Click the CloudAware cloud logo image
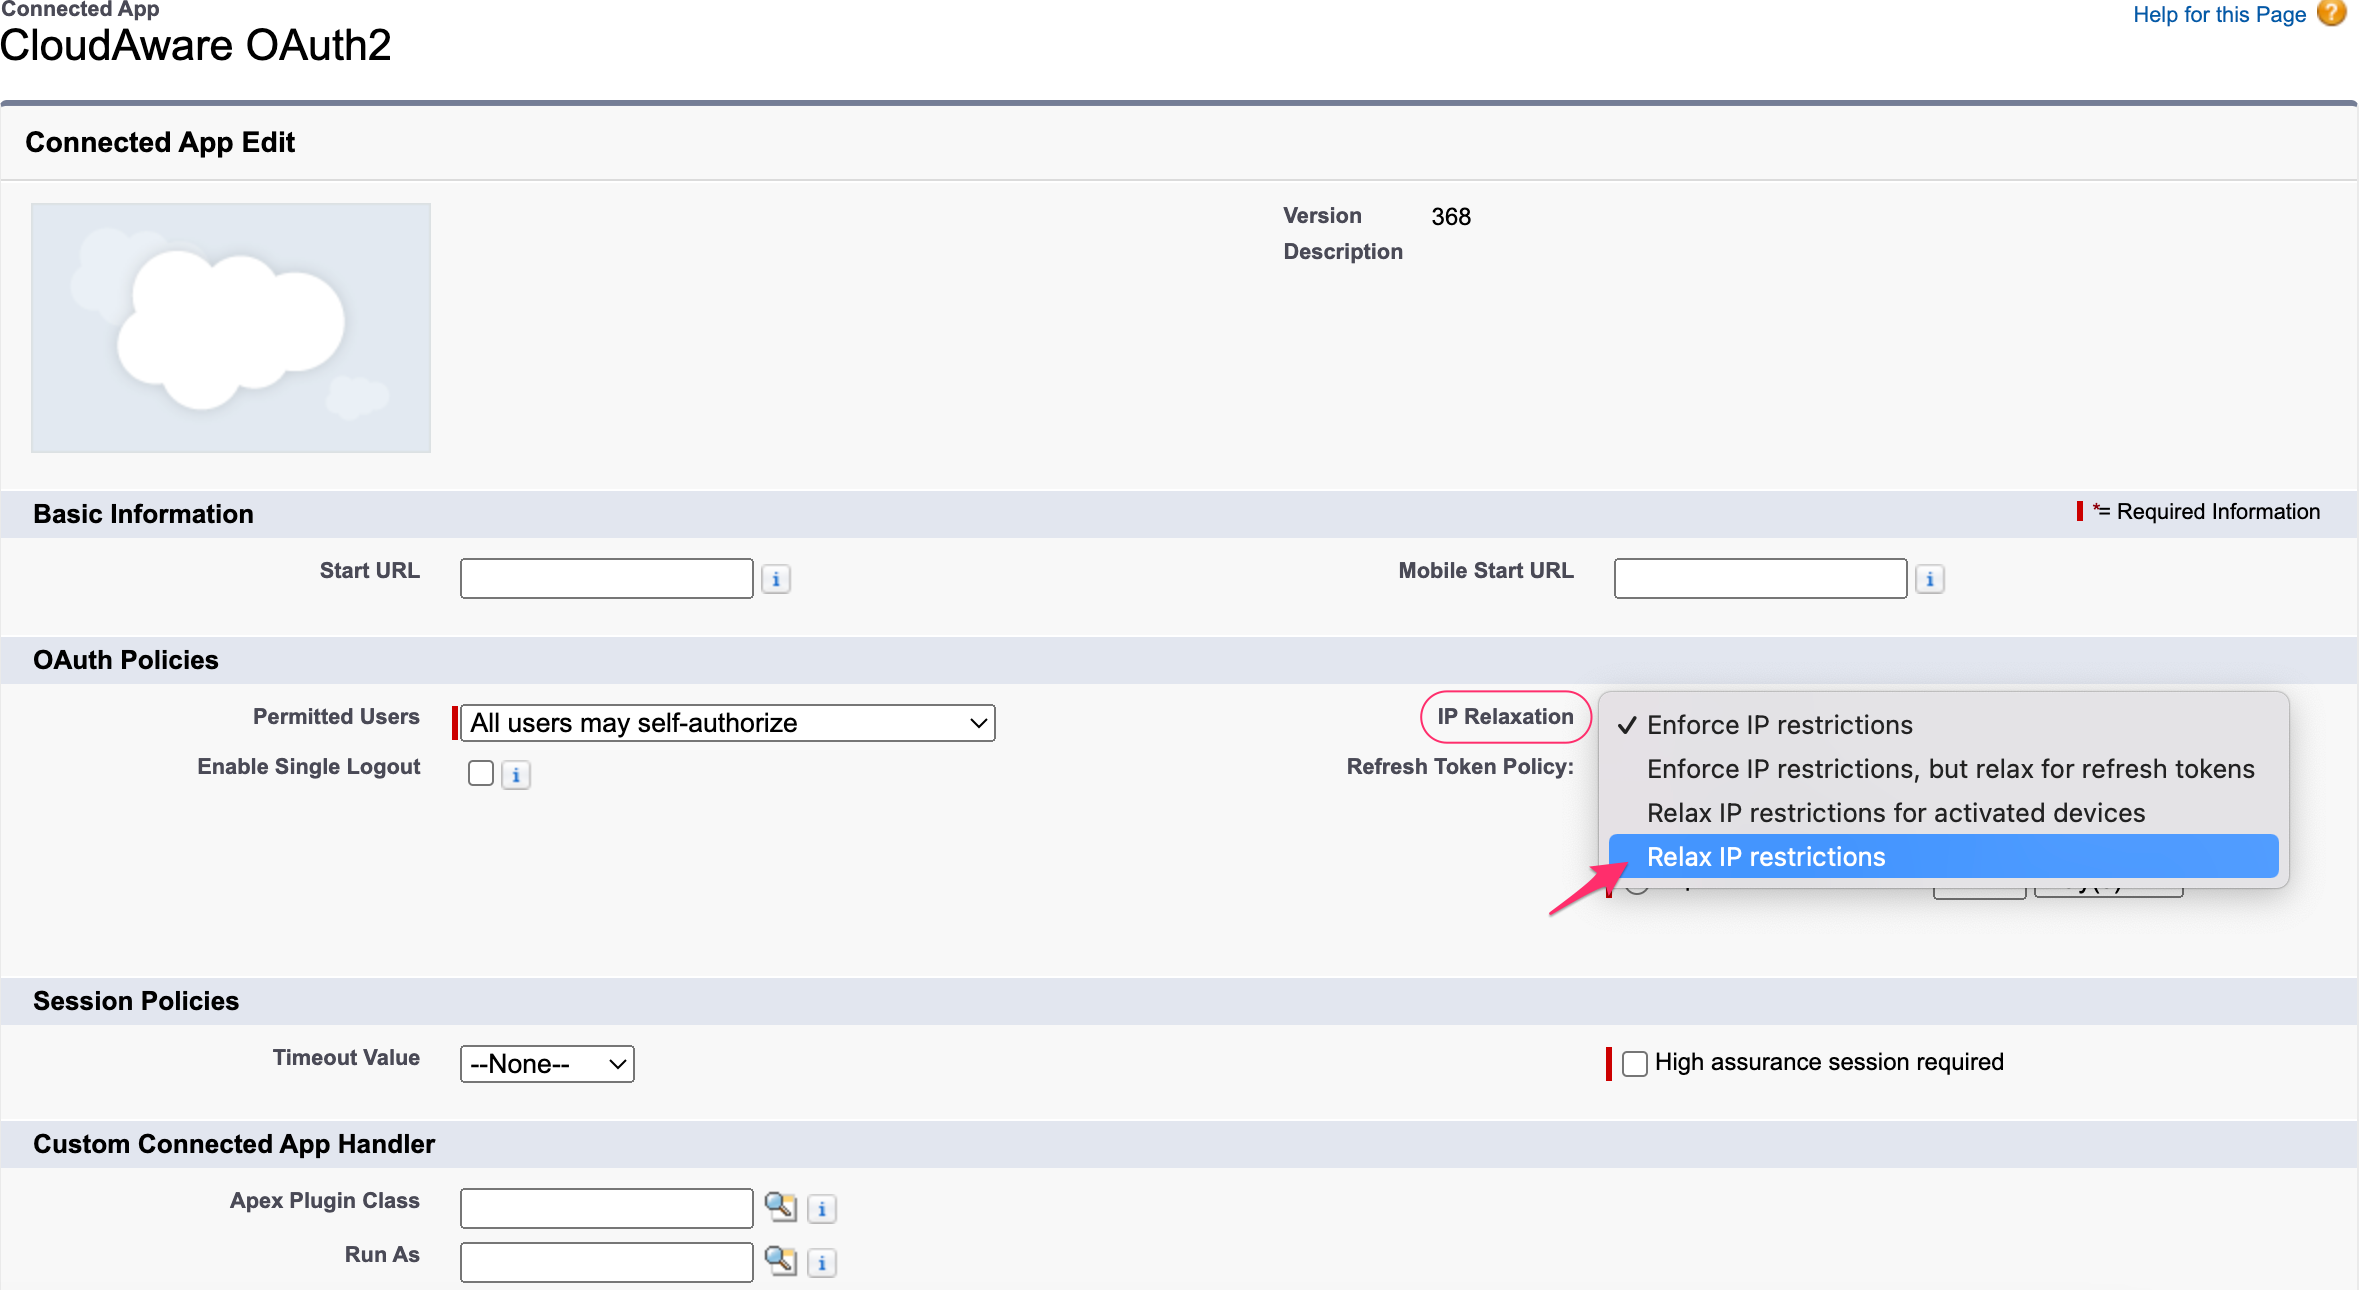 (x=230, y=328)
